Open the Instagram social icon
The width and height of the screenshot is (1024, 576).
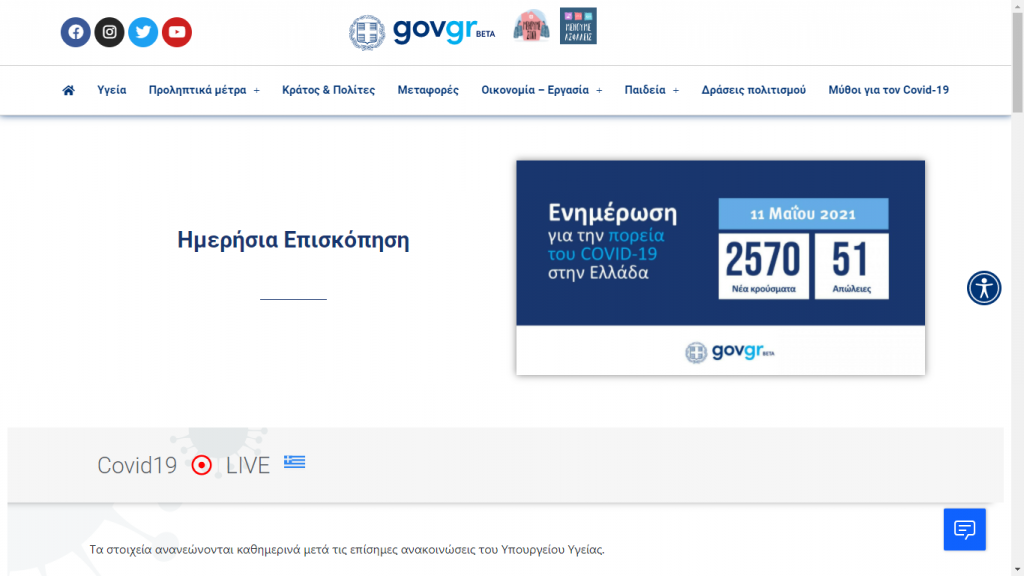pyautogui.click(x=110, y=32)
